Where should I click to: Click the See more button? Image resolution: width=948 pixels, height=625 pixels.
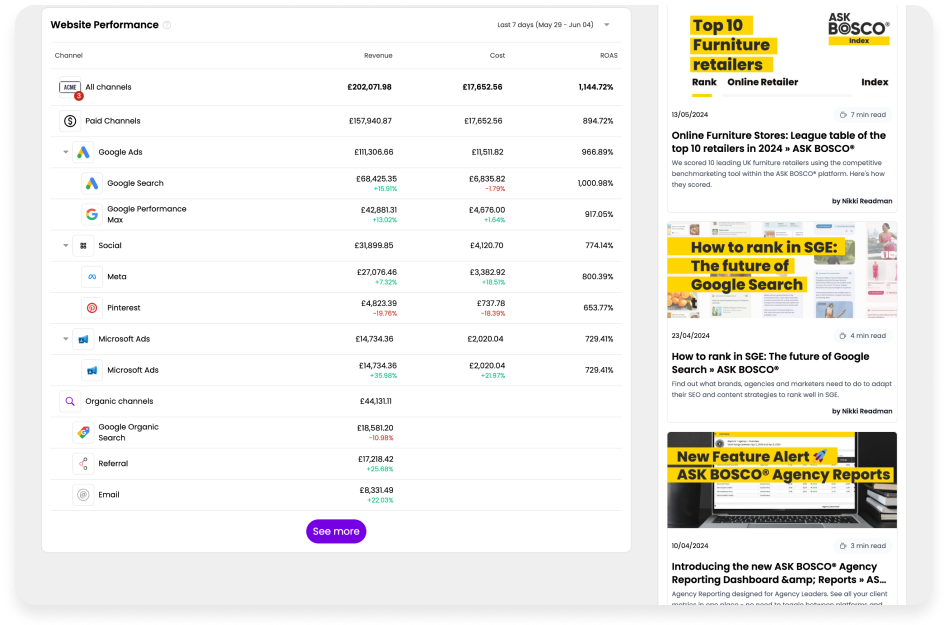(x=336, y=531)
